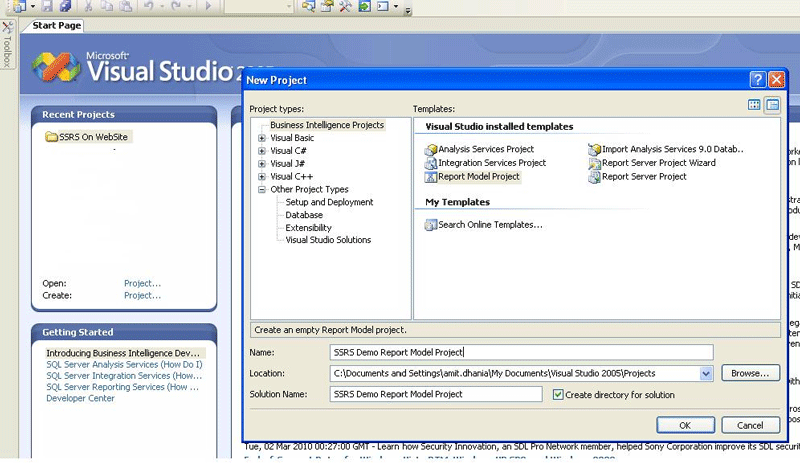Choose the Report Server Project Wizard template
The width and height of the screenshot is (800, 470).
658,163
